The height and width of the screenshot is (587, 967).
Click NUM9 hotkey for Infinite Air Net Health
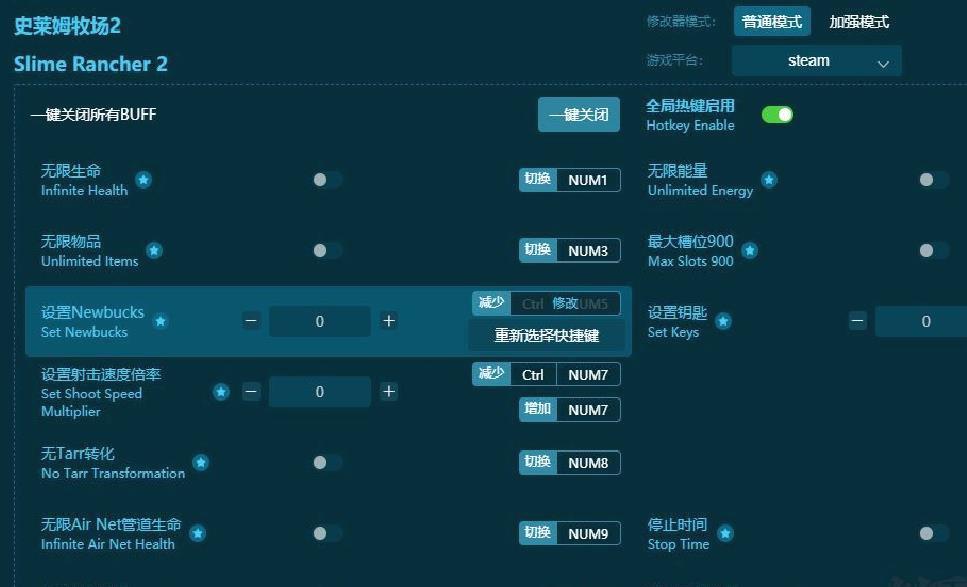570,534
